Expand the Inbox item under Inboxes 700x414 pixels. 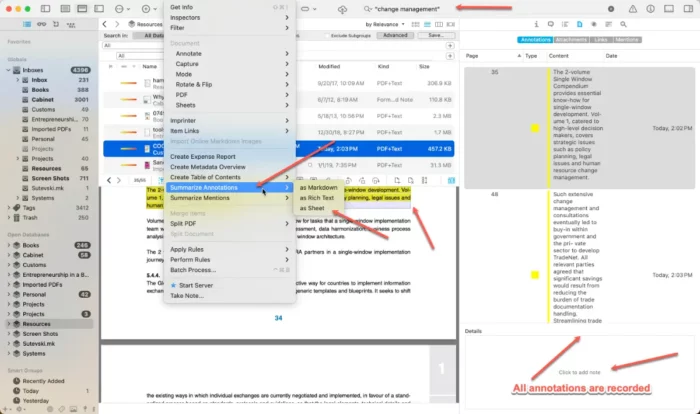[x=17, y=80]
